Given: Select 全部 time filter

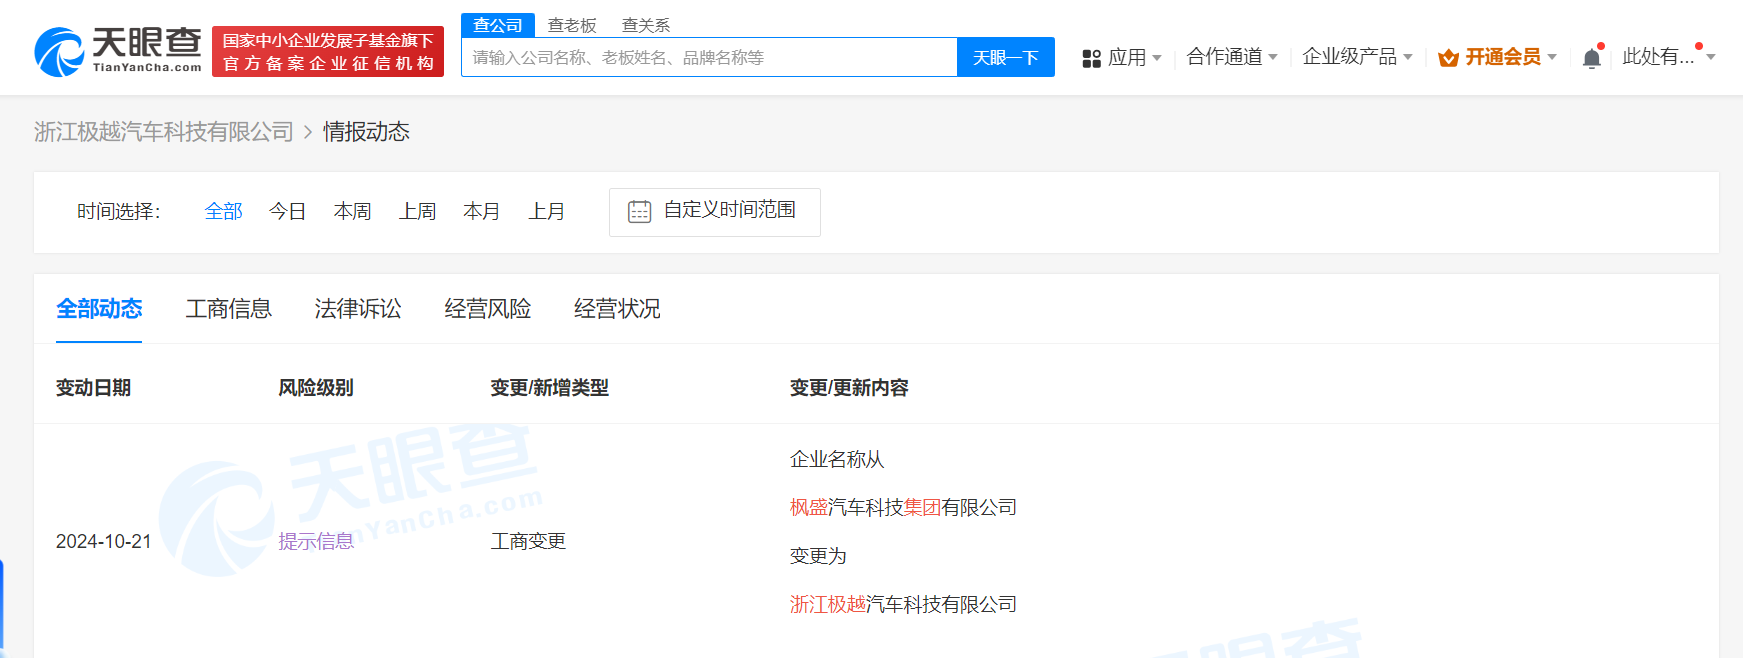Looking at the screenshot, I should click(x=223, y=211).
